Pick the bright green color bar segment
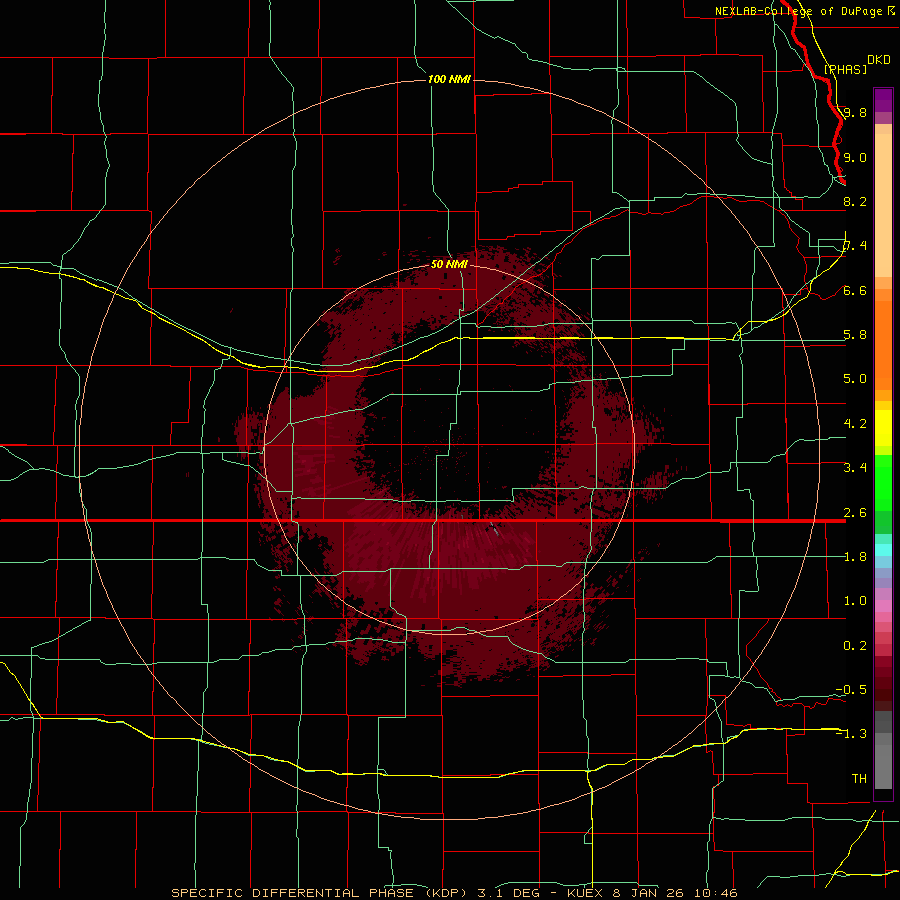 883,483
